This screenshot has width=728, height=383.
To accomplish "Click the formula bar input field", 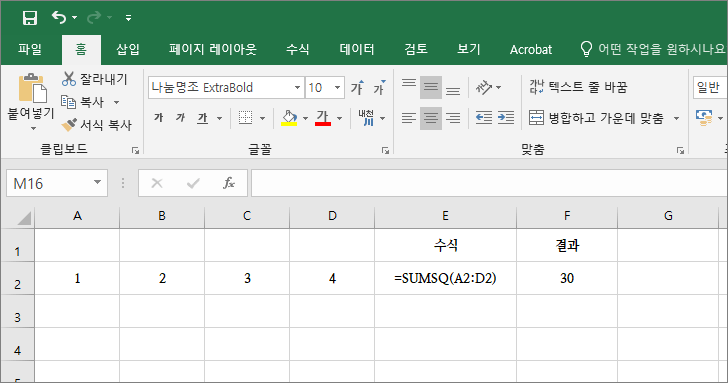I will pos(489,183).
